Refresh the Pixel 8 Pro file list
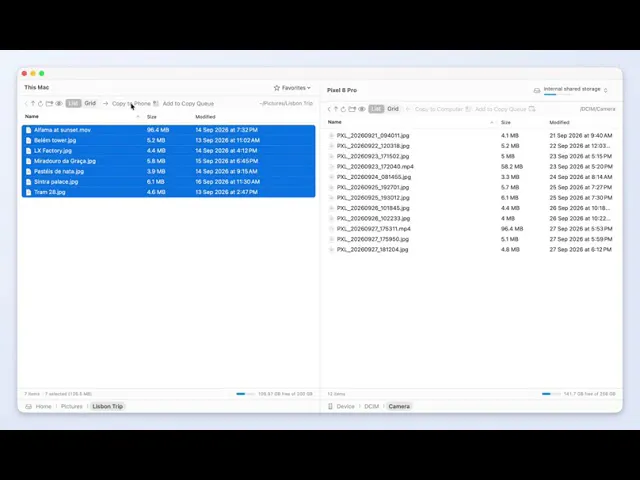This screenshot has width=640, height=480. (x=343, y=109)
